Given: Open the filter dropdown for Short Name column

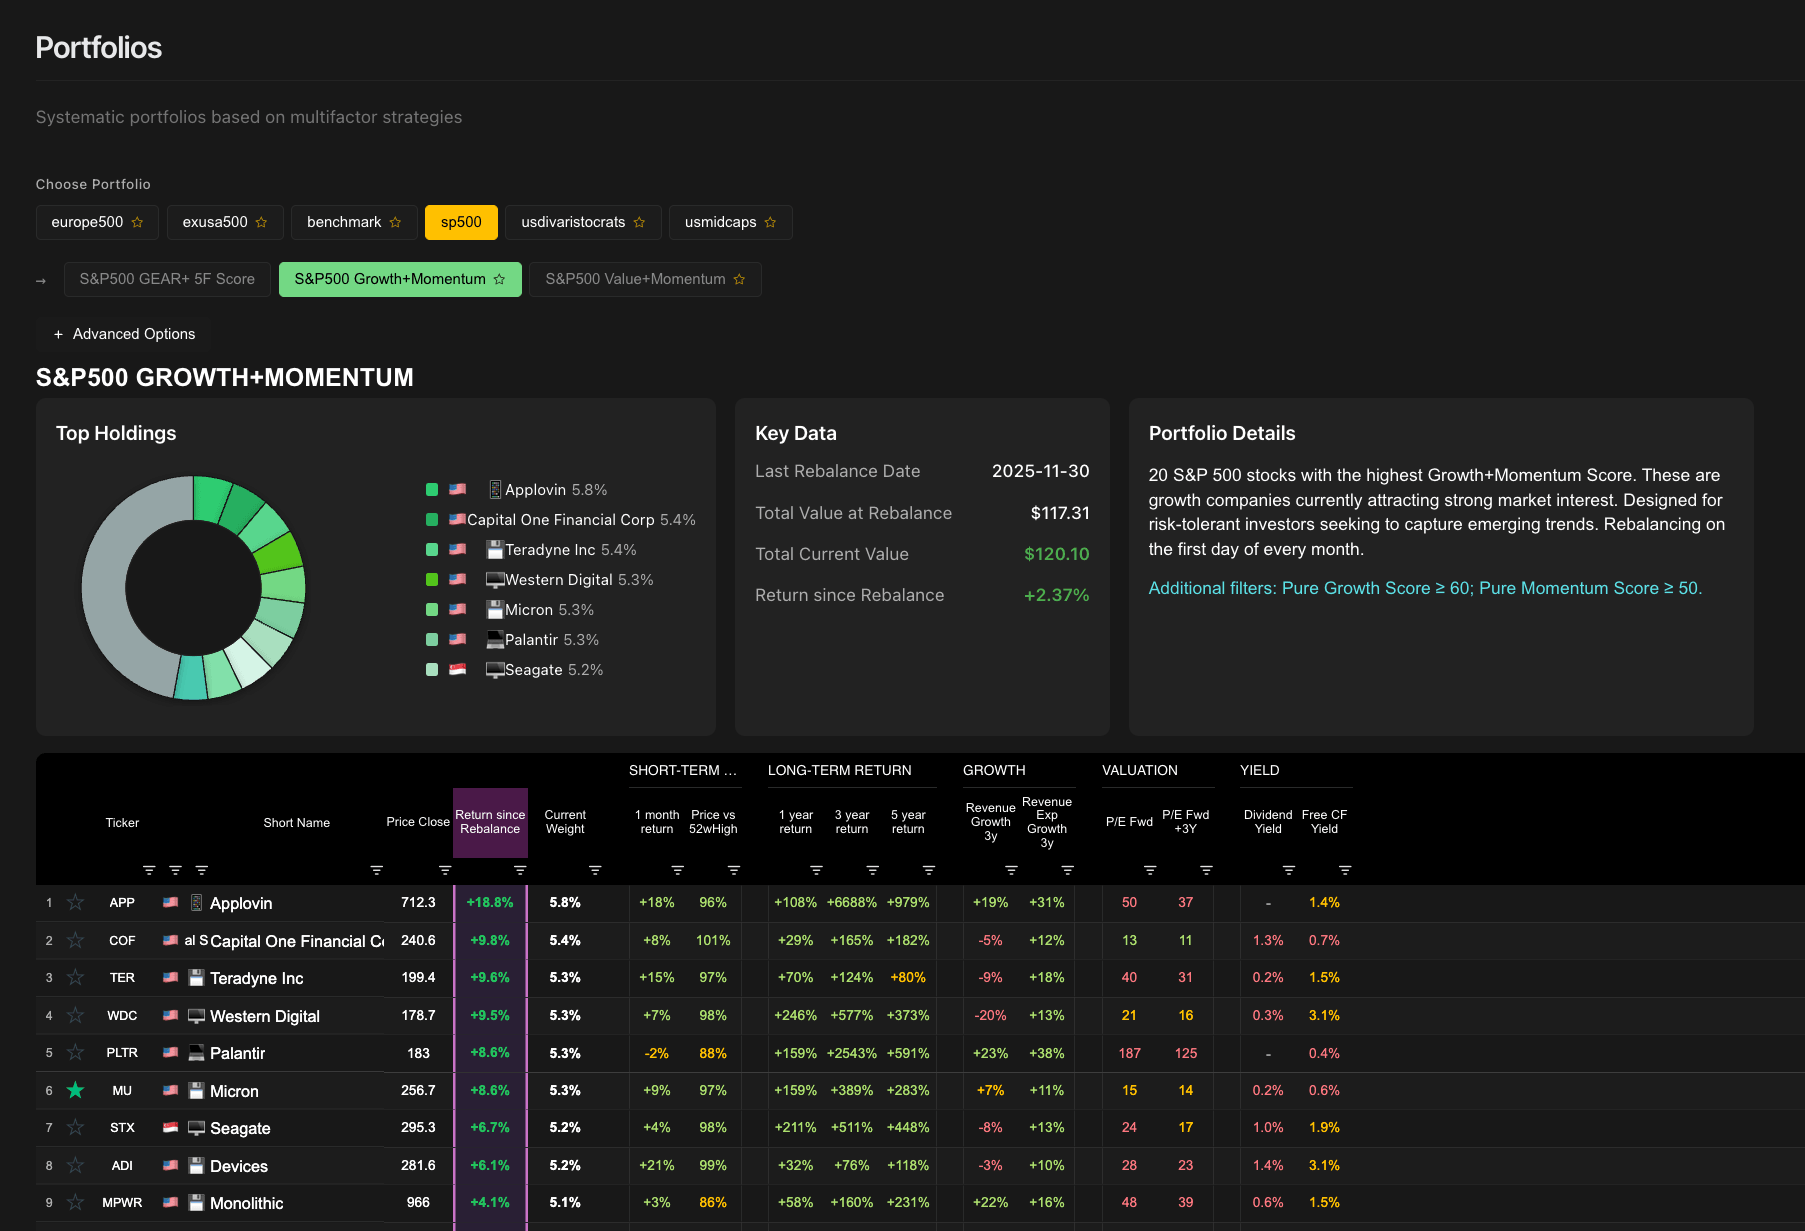Looking at the screenshot, I should pos(375,869).
